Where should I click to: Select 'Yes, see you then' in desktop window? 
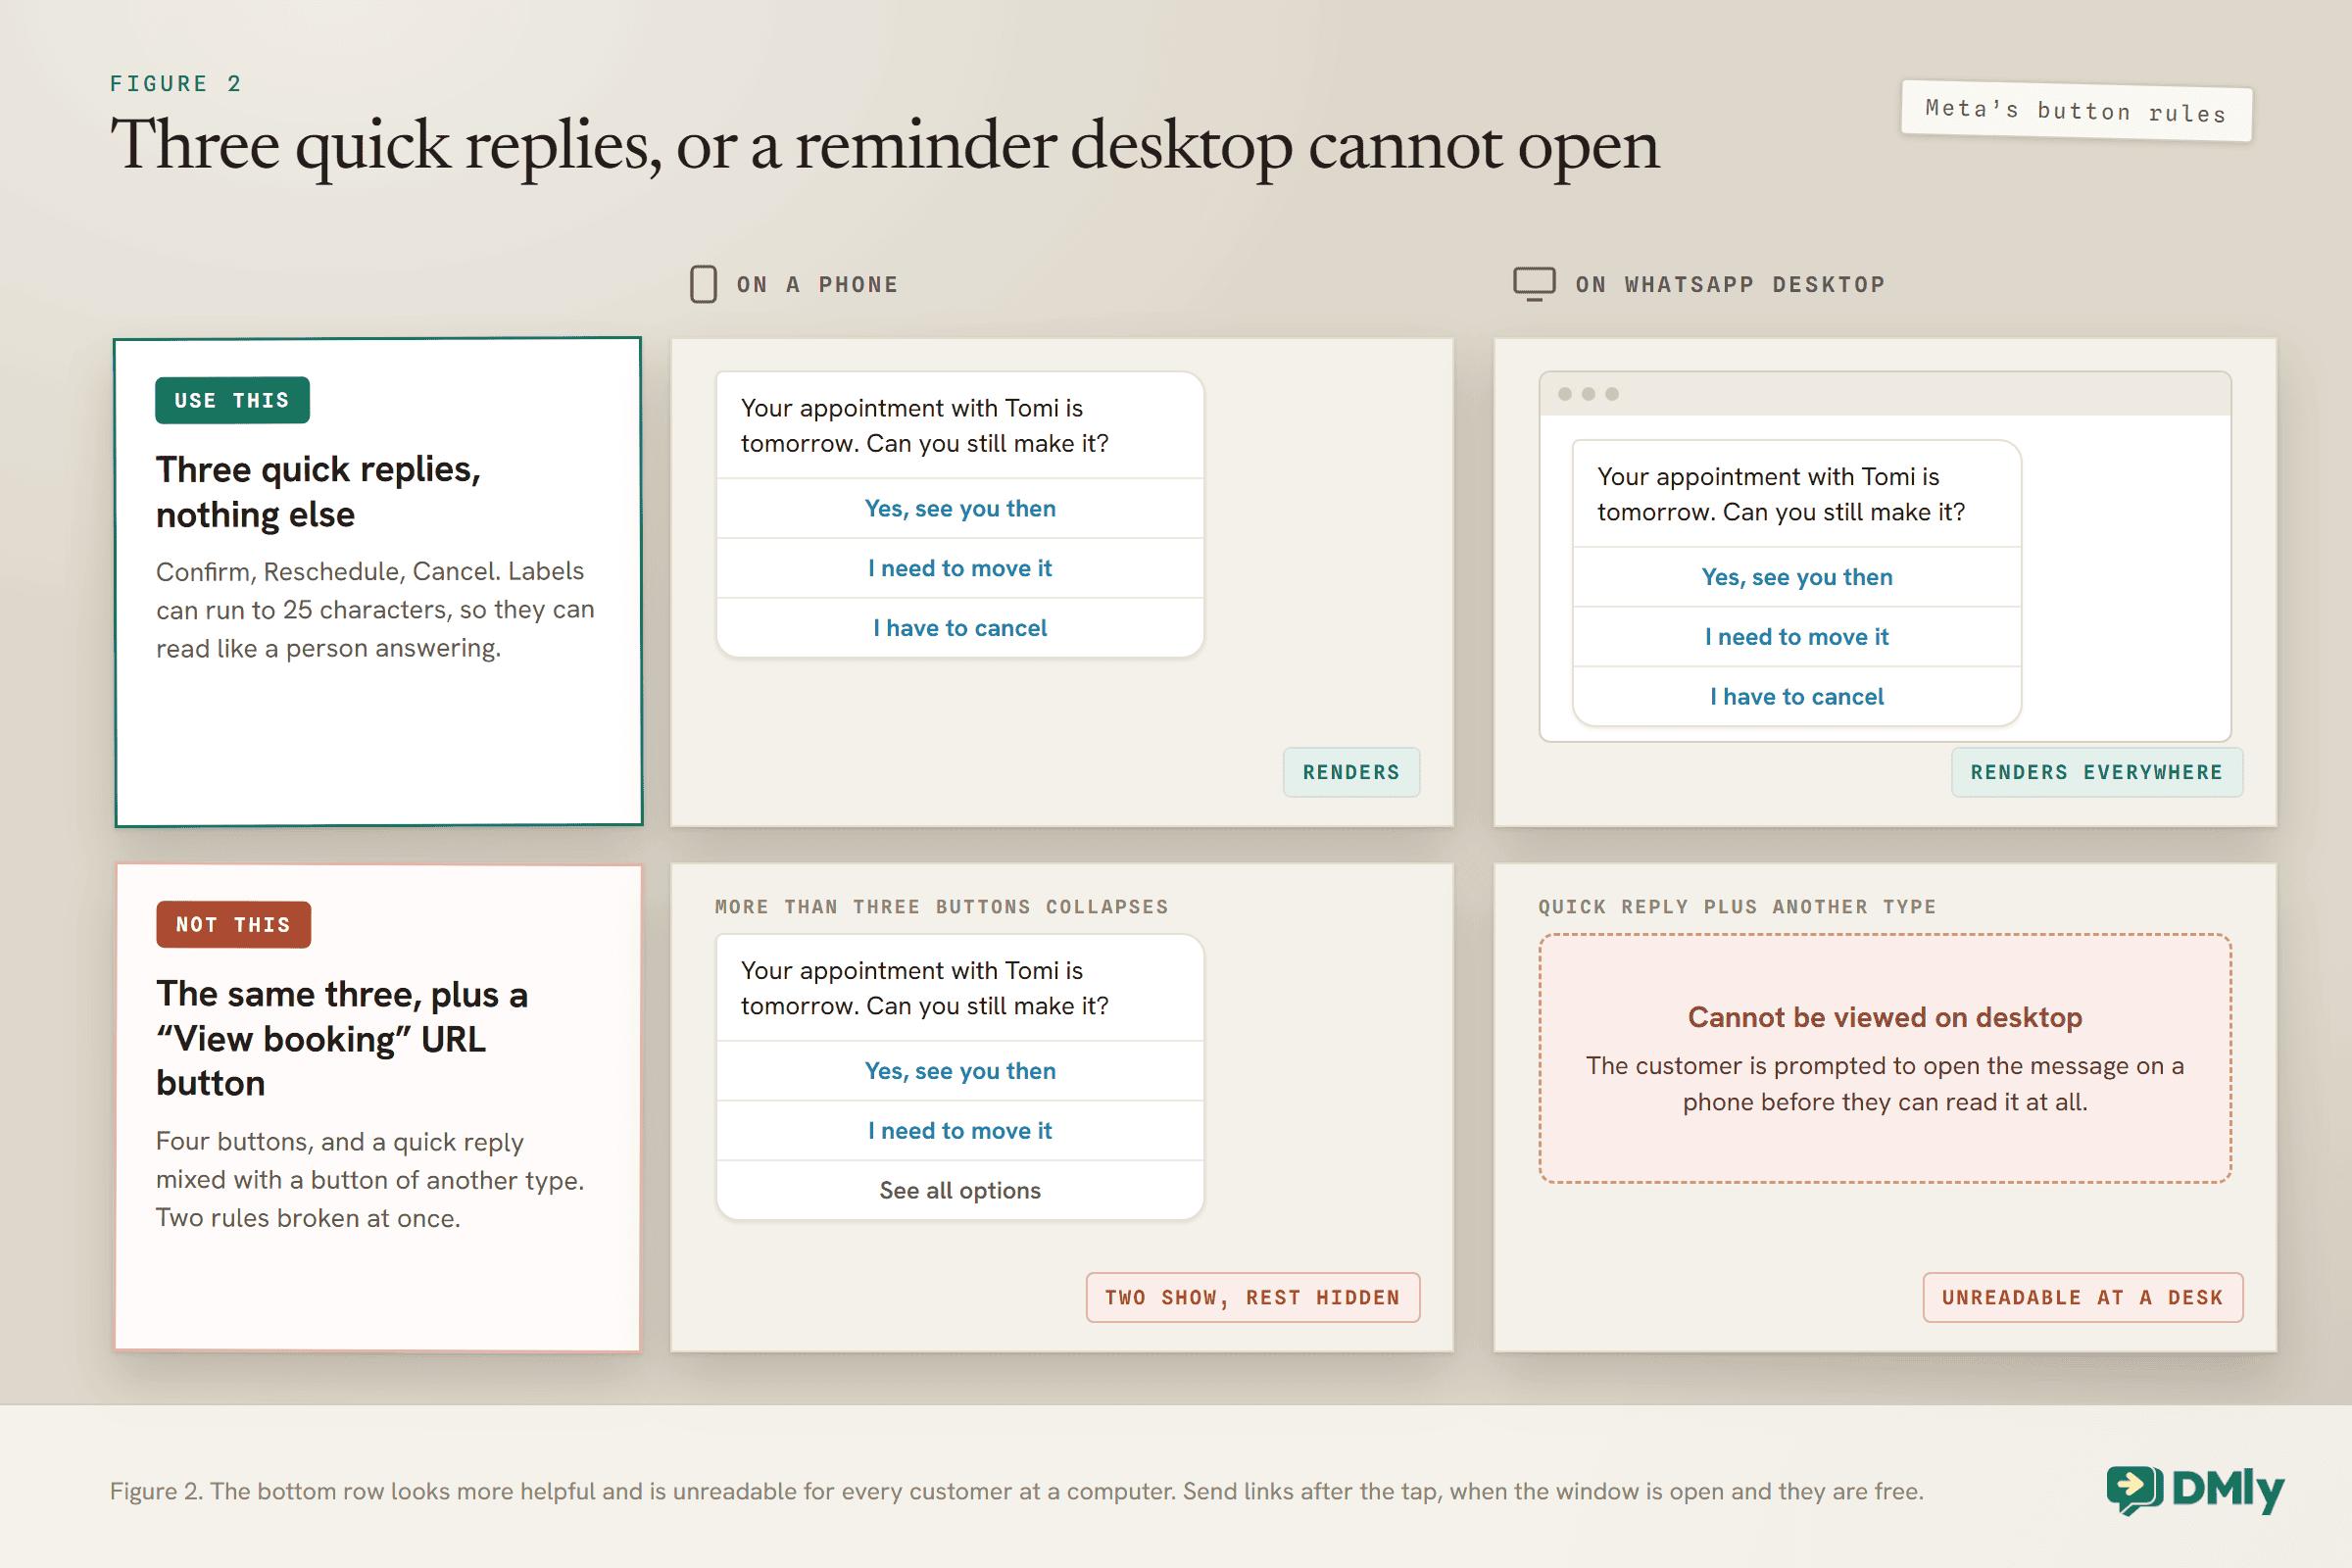[1797, 577]
